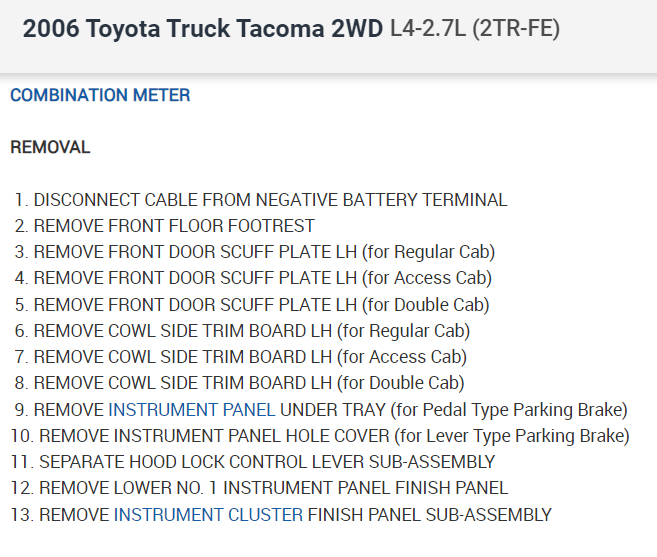Click scuff plate step for Regular Cab
The width and height of the screenshot is (657, 557).
pyautogui.click(x=264, y=252)
